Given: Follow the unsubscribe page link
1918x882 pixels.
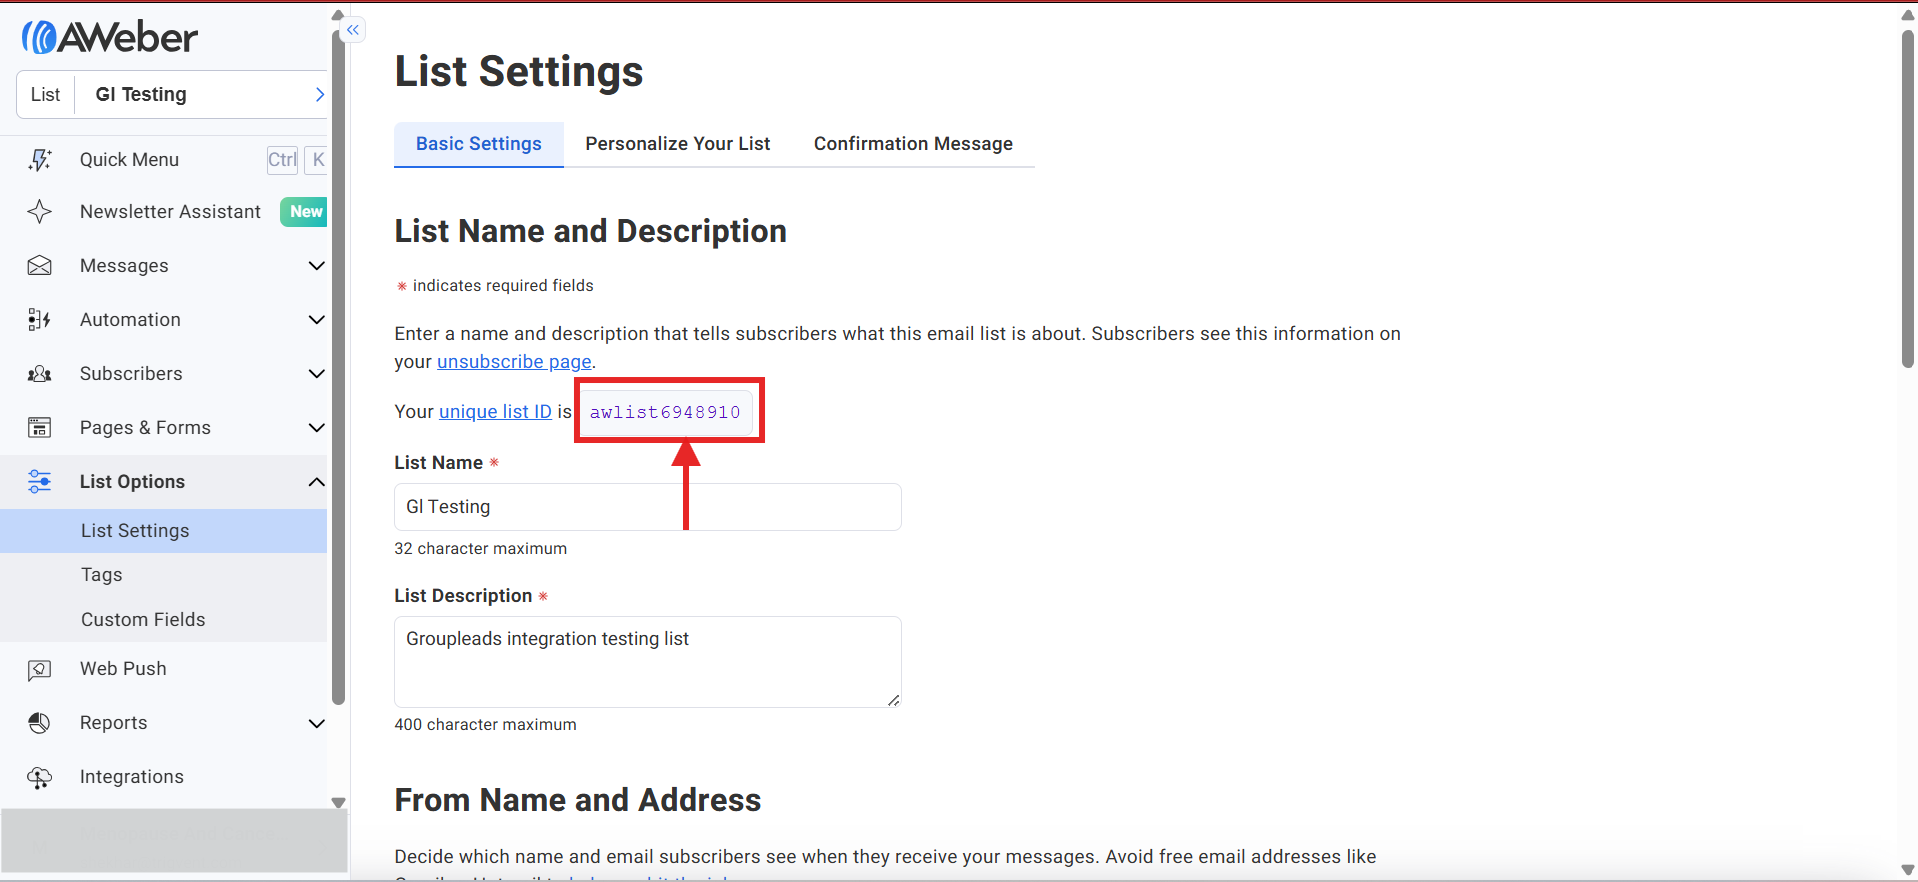Looking at the screenshot, I should pyautogui.click(x=514, y=362).
